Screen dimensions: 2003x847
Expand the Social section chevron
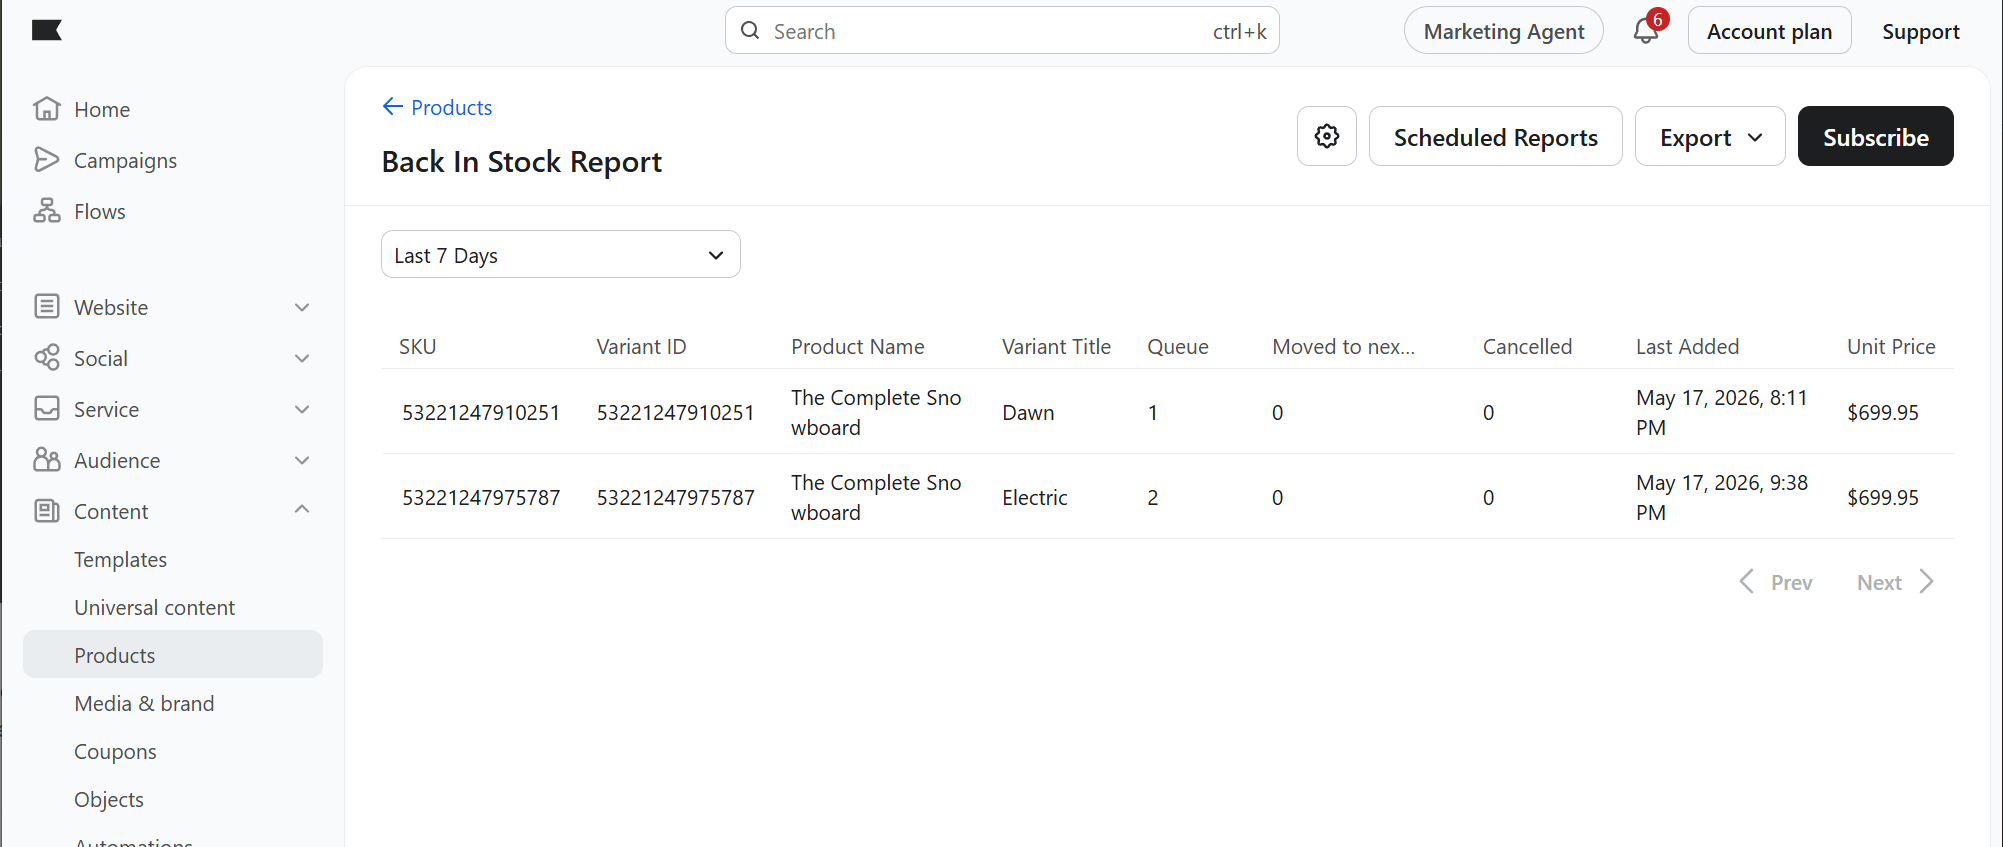[x=302, y=358]
